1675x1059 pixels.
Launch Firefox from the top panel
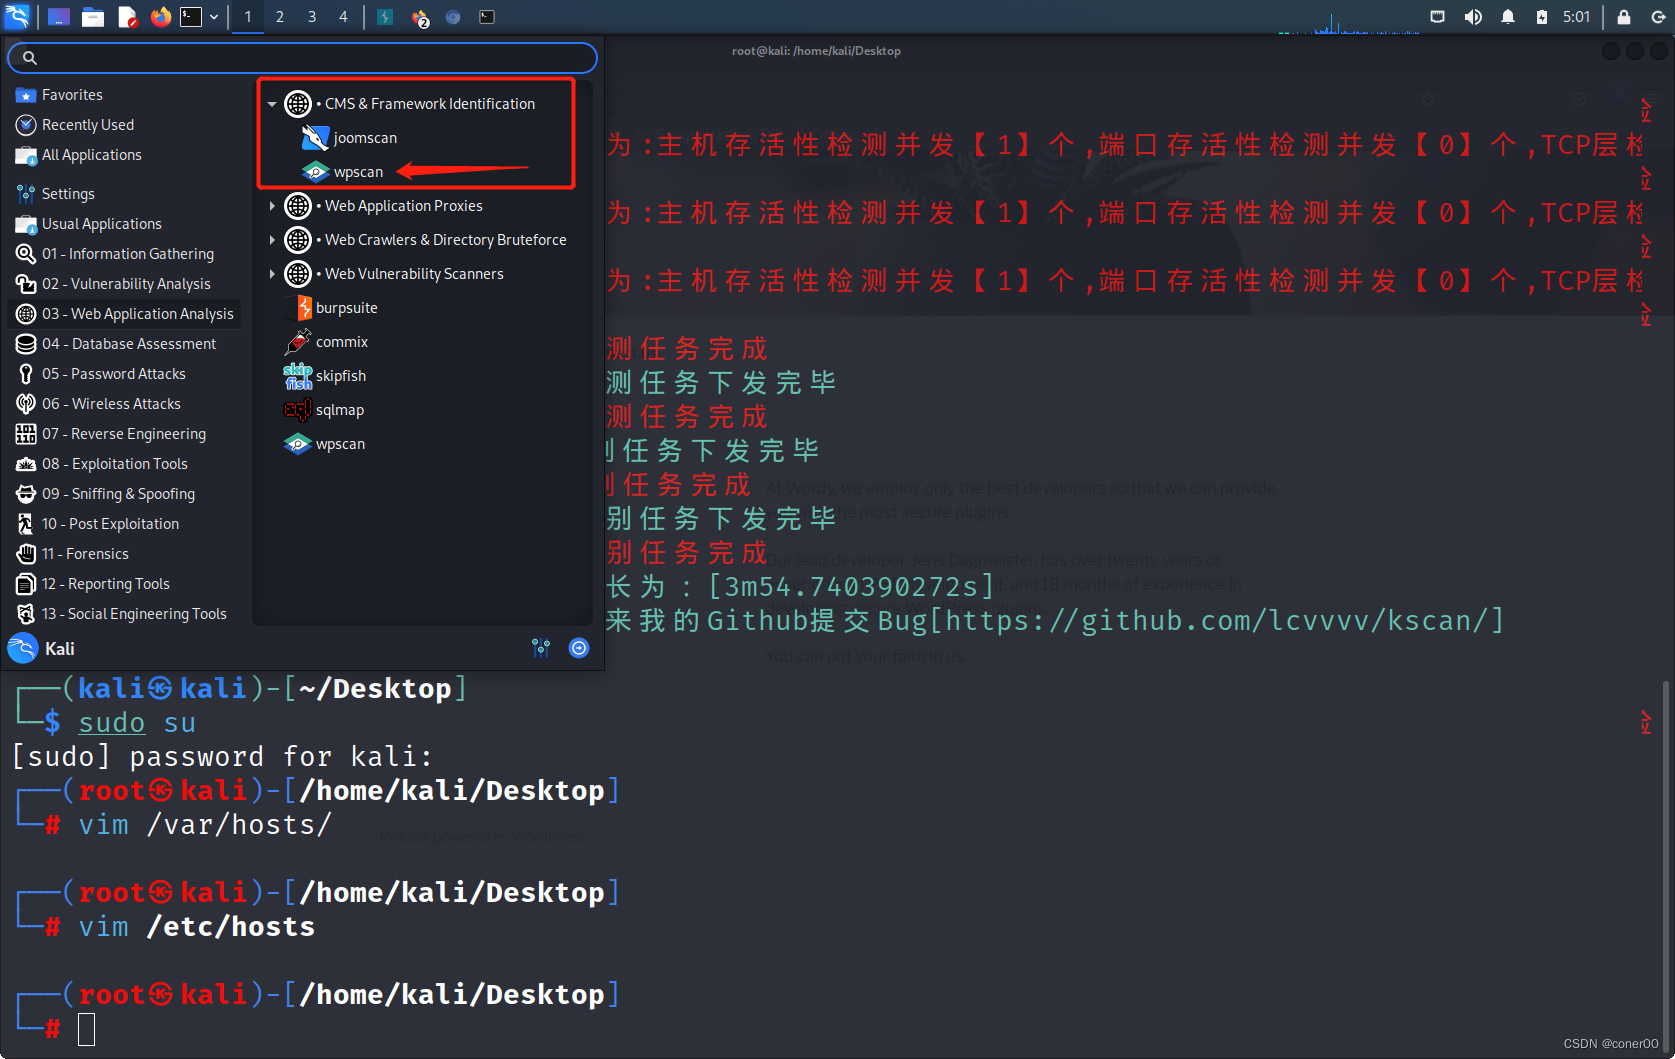(x=160, y=17)
